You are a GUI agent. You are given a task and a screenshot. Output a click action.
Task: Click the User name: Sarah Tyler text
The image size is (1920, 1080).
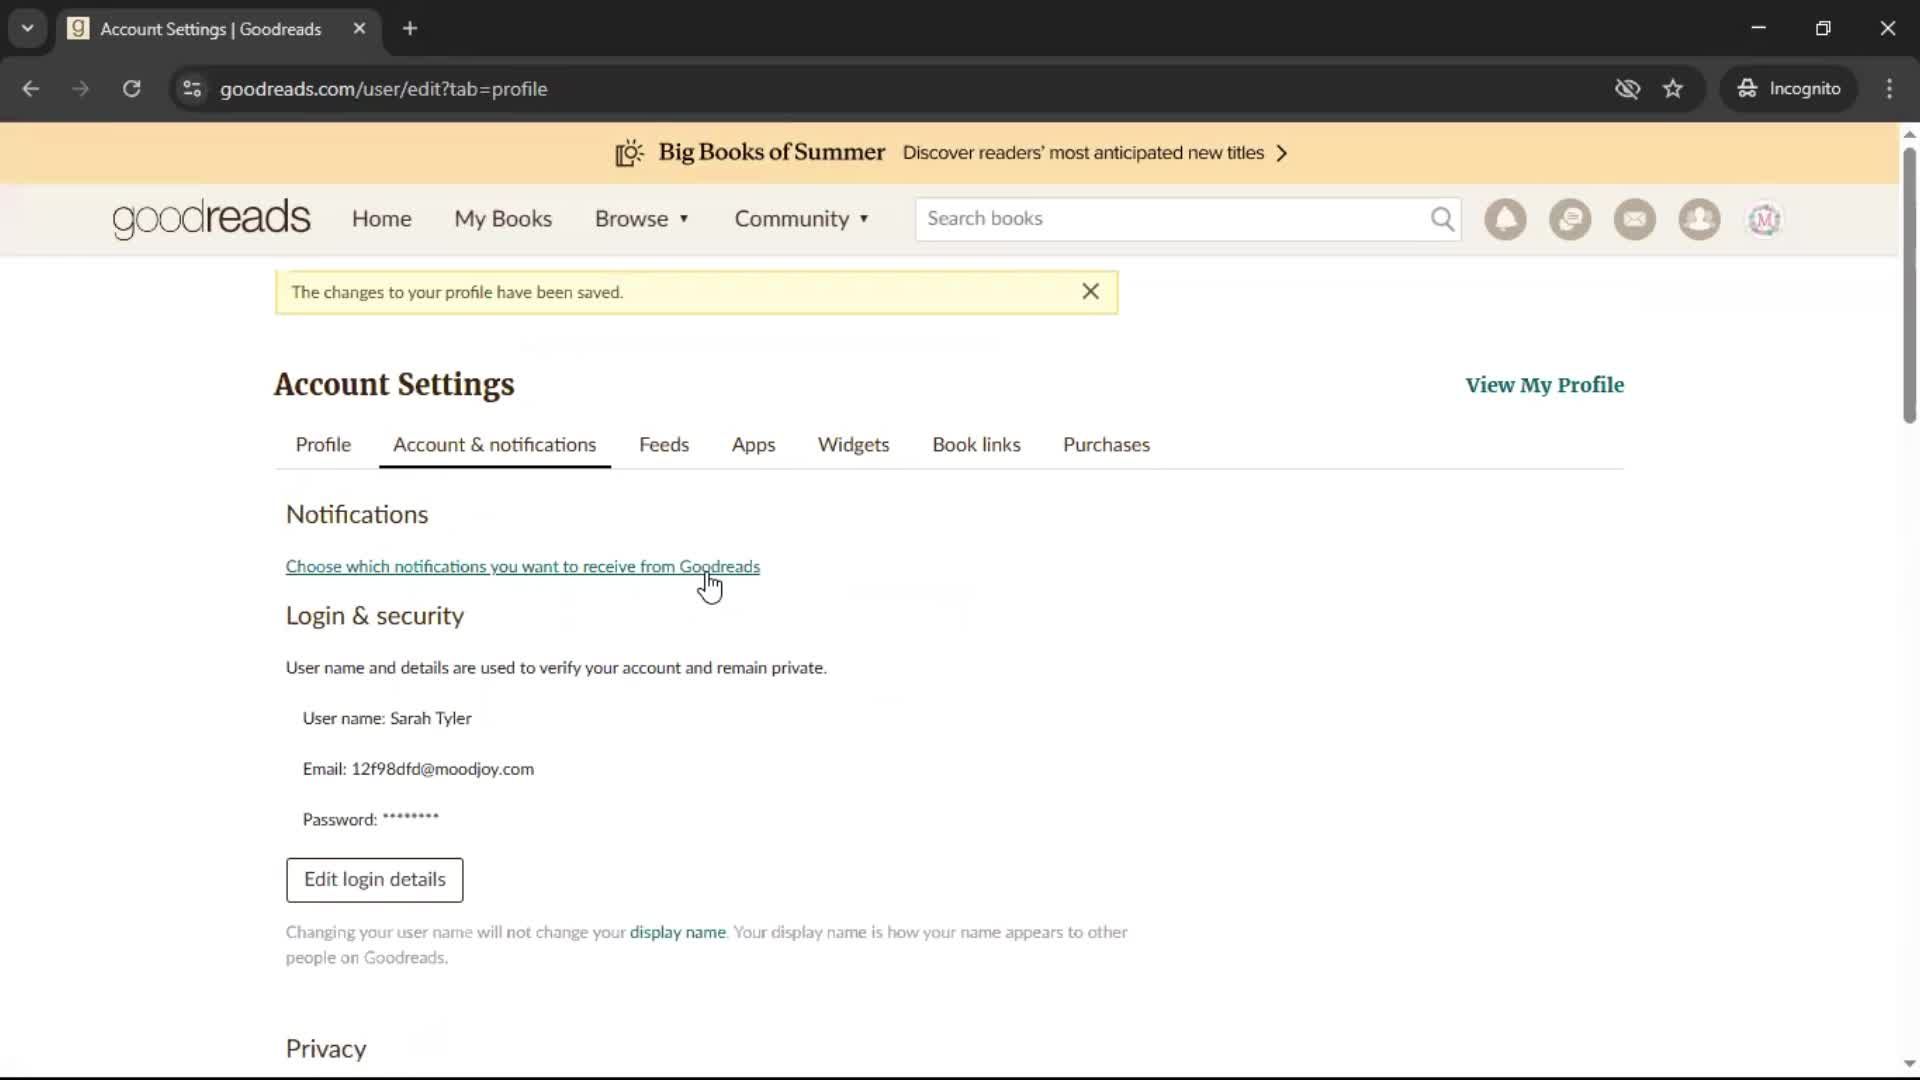[x=387, y=718]
